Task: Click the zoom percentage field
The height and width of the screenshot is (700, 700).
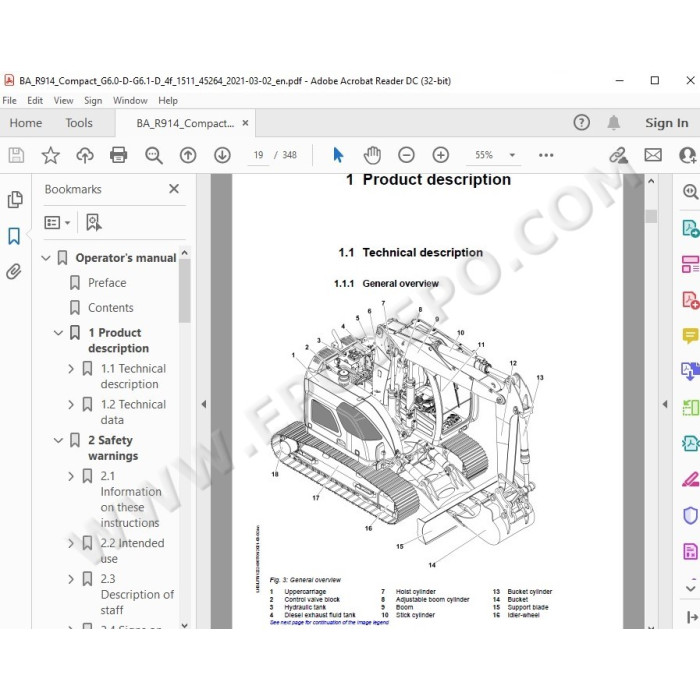Action: pyautogui.click(x=484, y=155)
